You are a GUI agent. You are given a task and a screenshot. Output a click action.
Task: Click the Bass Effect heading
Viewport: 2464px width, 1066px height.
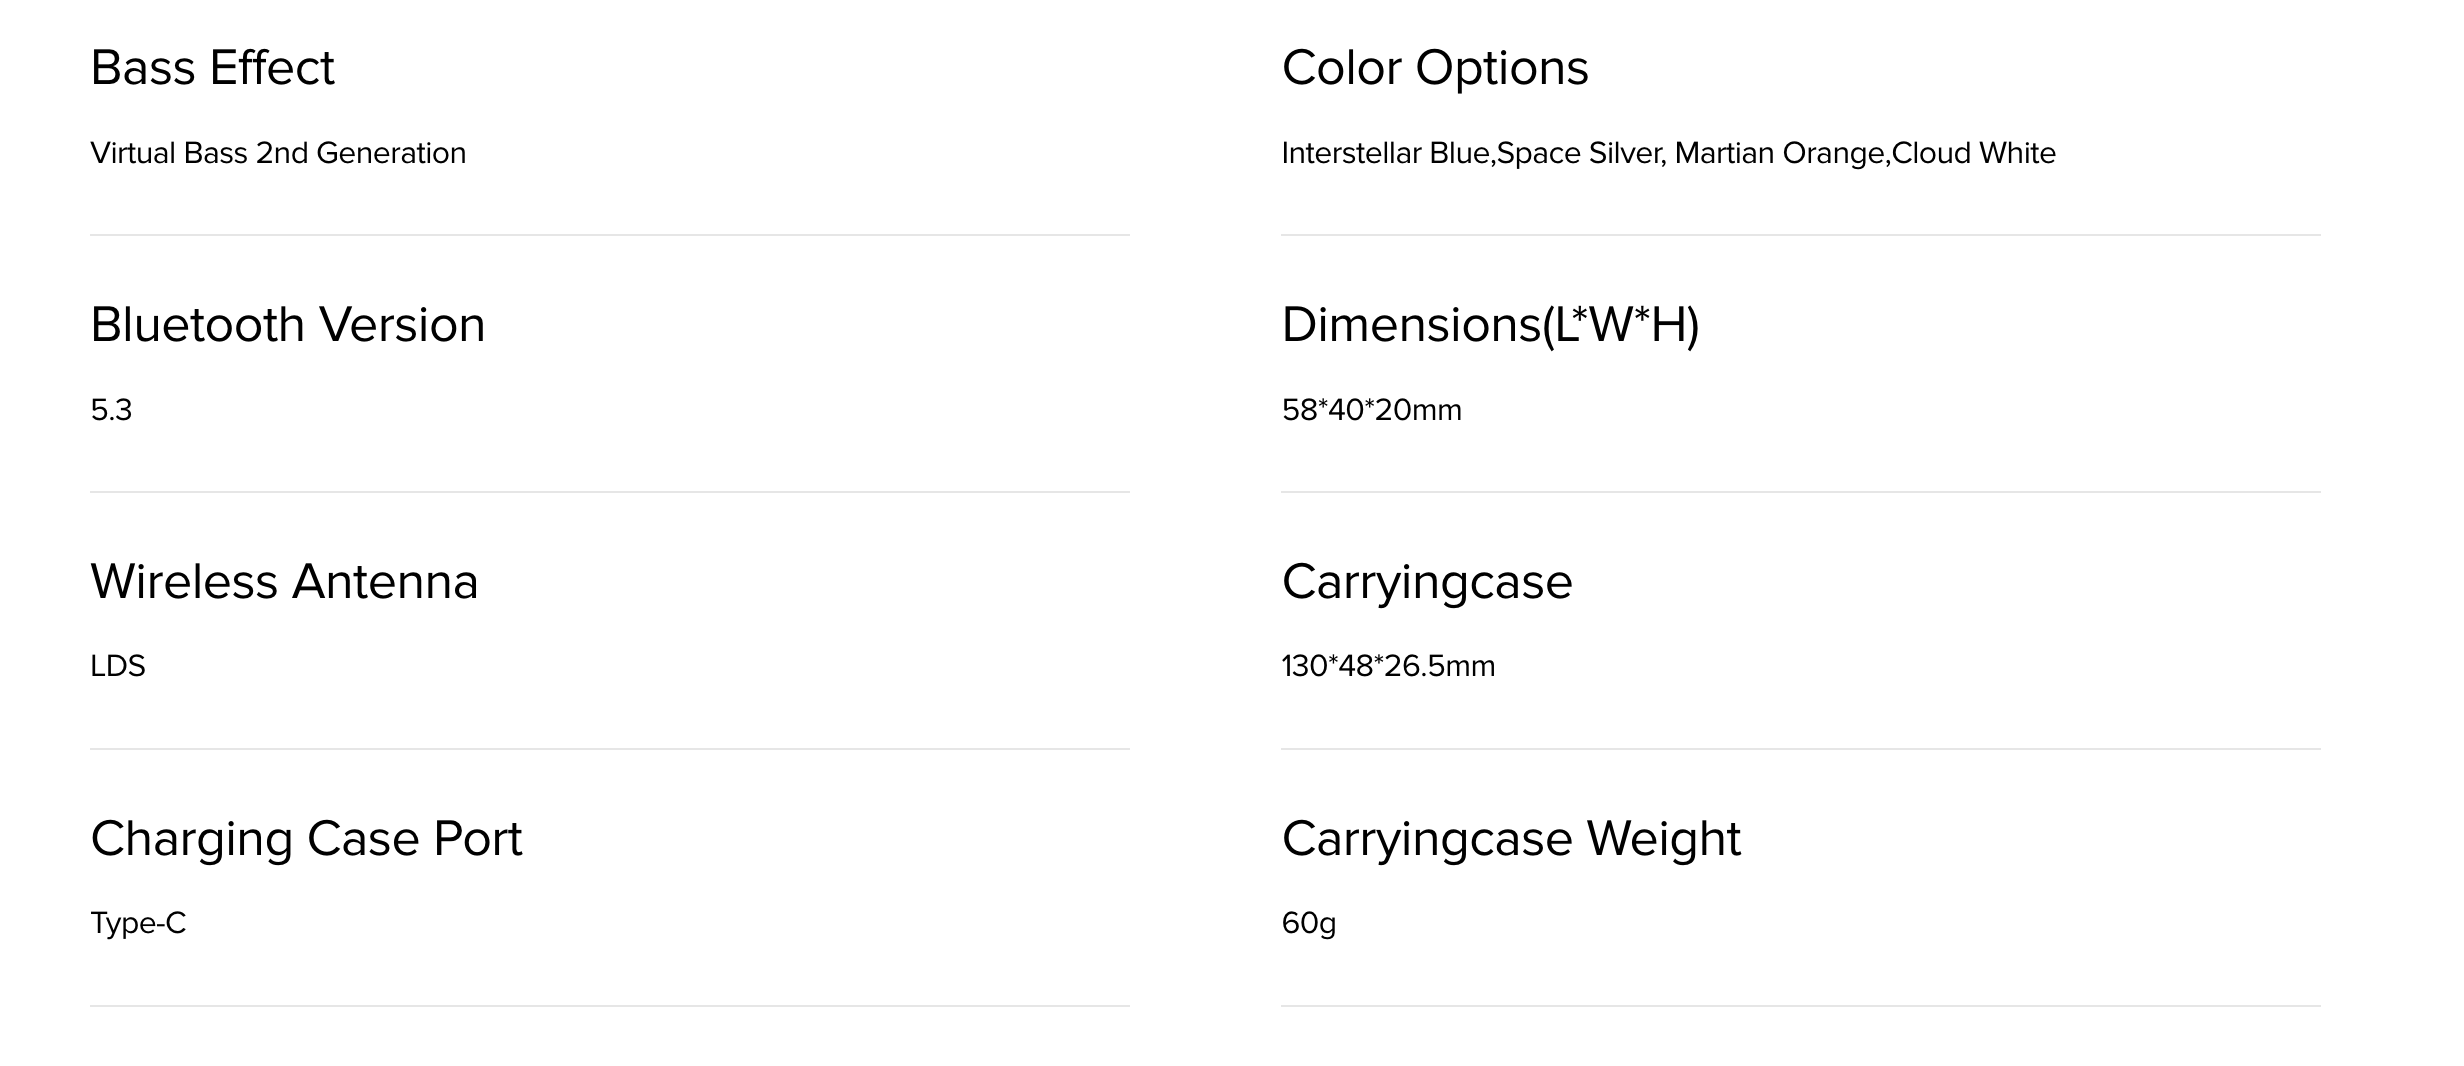(x=212, y=68)
